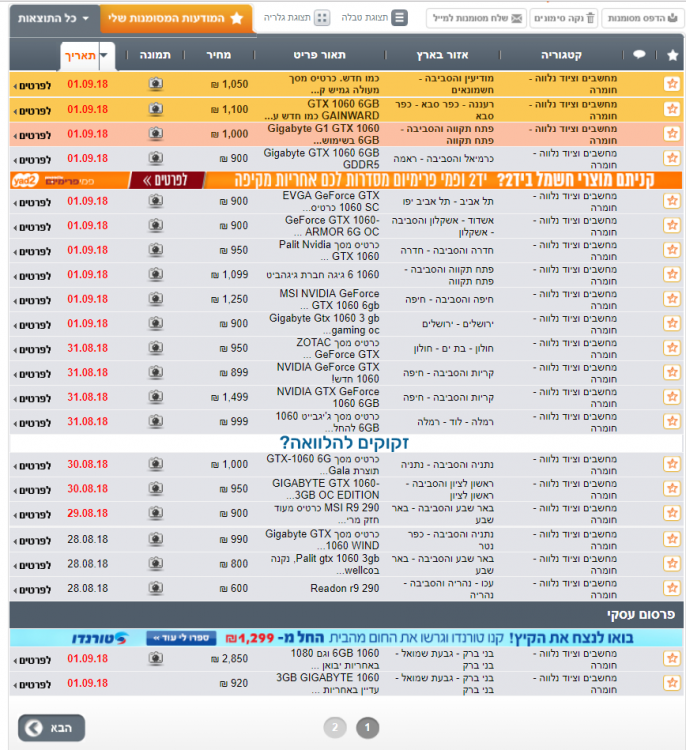Open photo of GAINWARD 1,100 ₪ listing
Image resolution: width=686 pixels, height=750 pixels.
155,109
